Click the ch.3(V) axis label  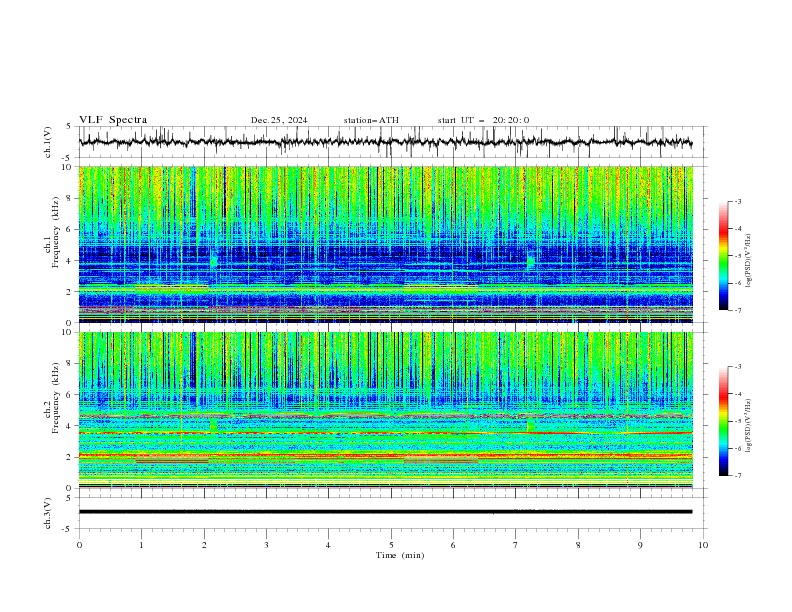[48, 513]
